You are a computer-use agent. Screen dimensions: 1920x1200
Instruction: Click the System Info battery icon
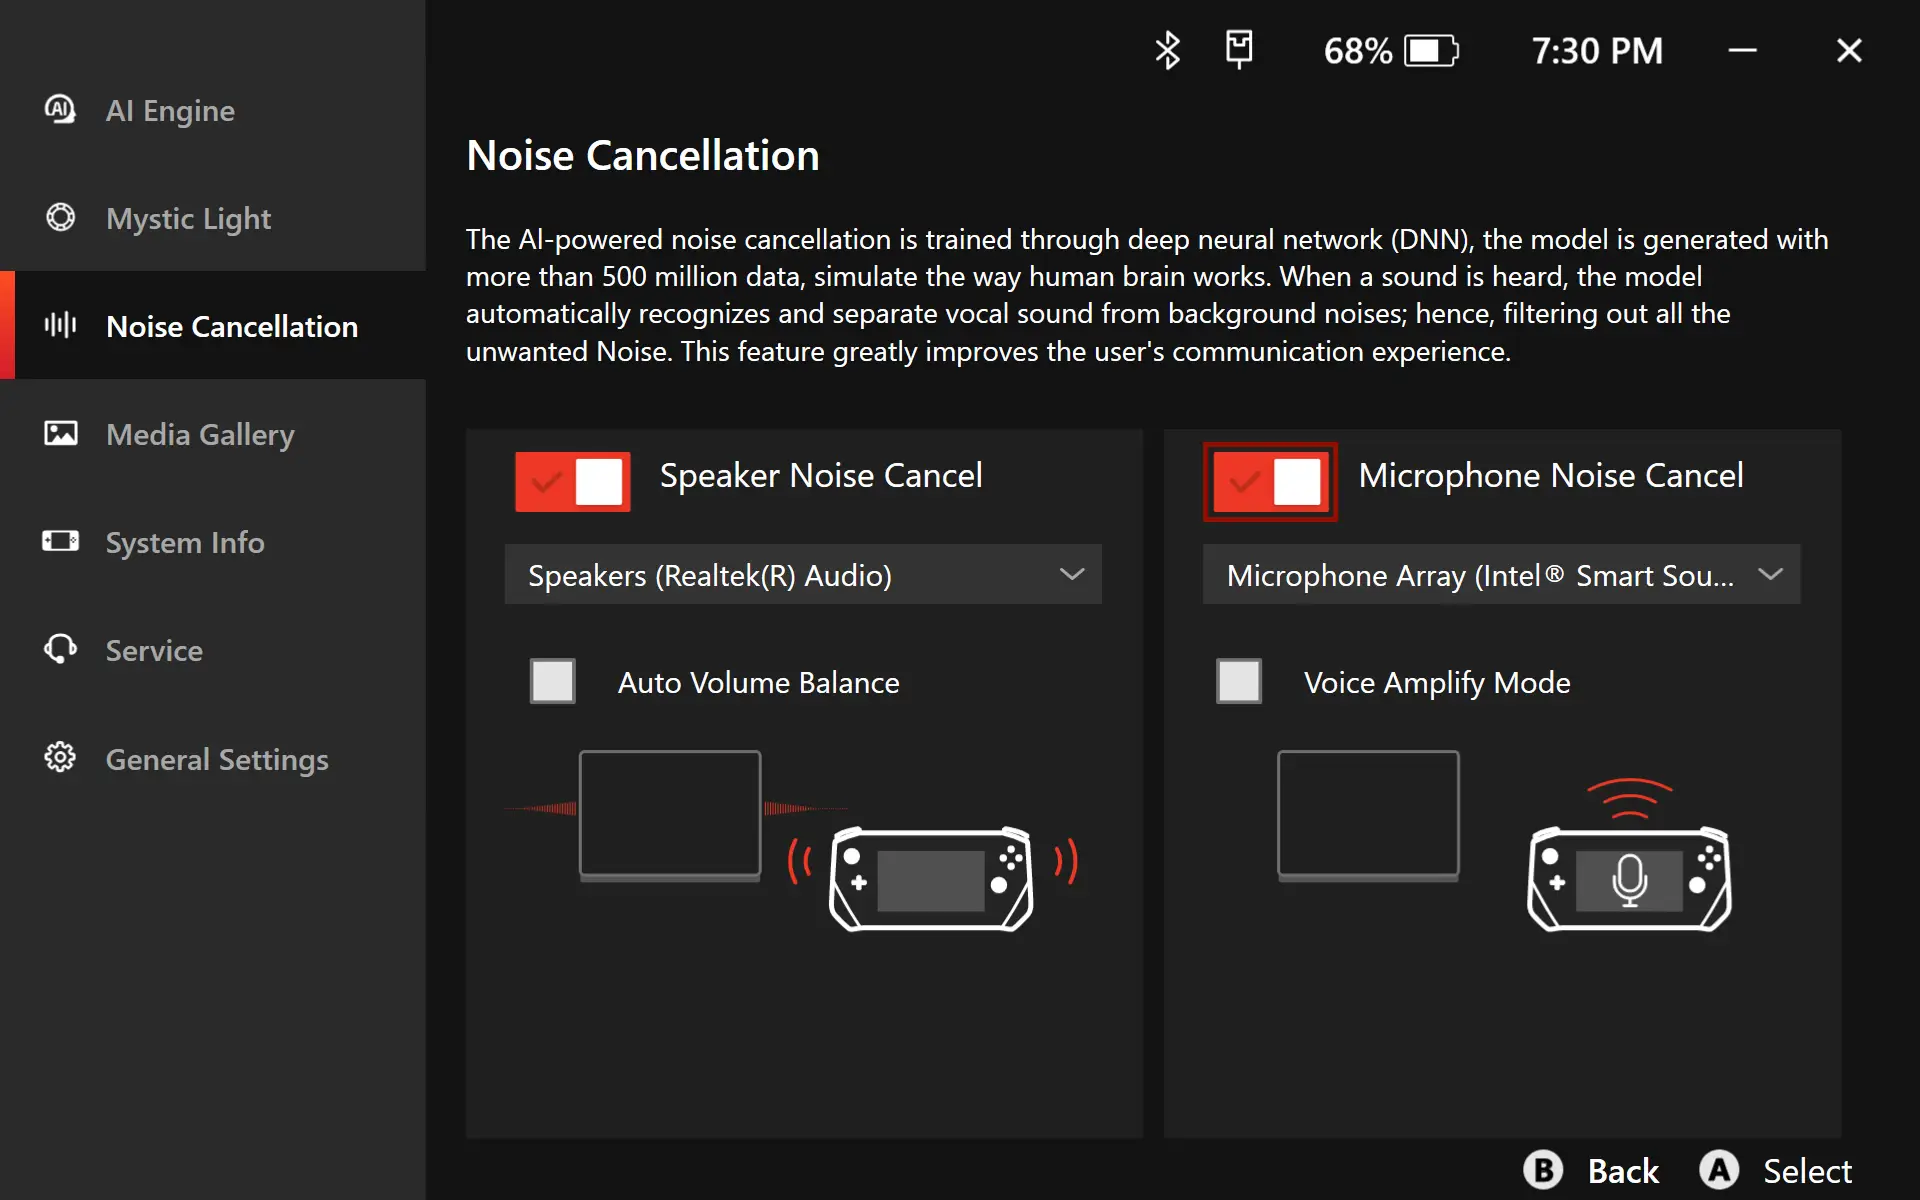(60, 541)
